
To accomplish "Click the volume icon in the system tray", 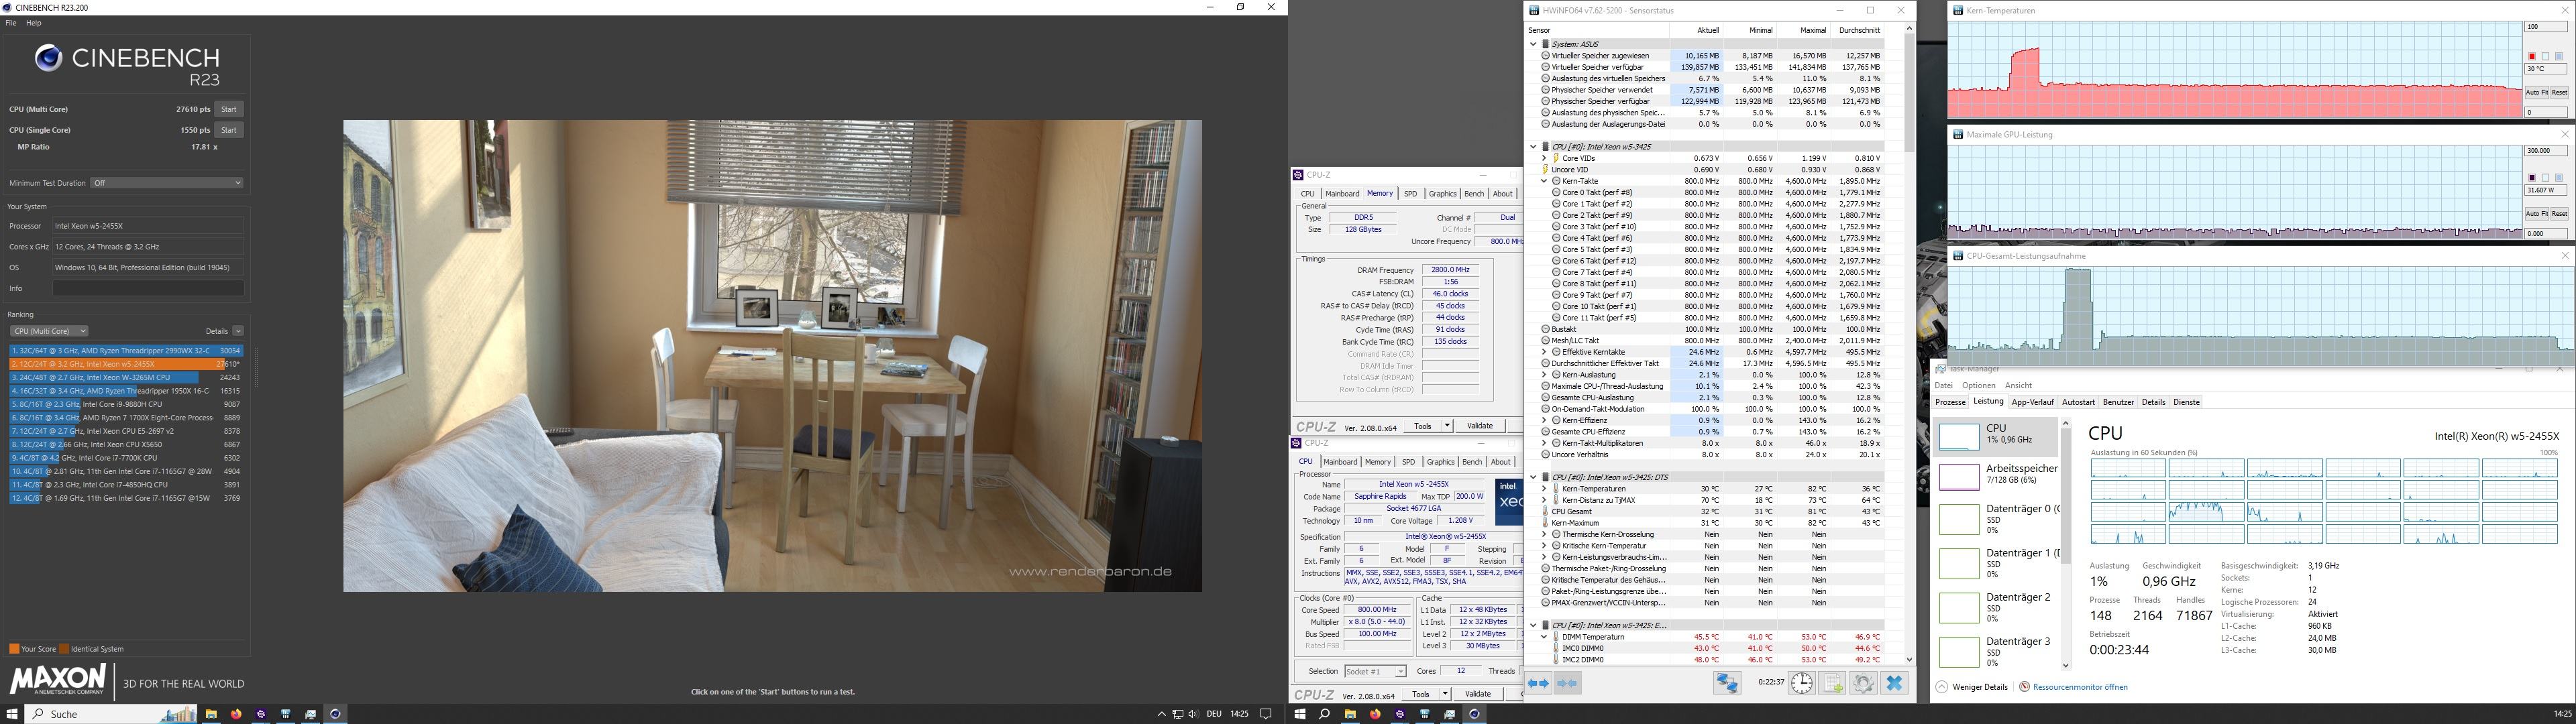I will click(1193, 714).
